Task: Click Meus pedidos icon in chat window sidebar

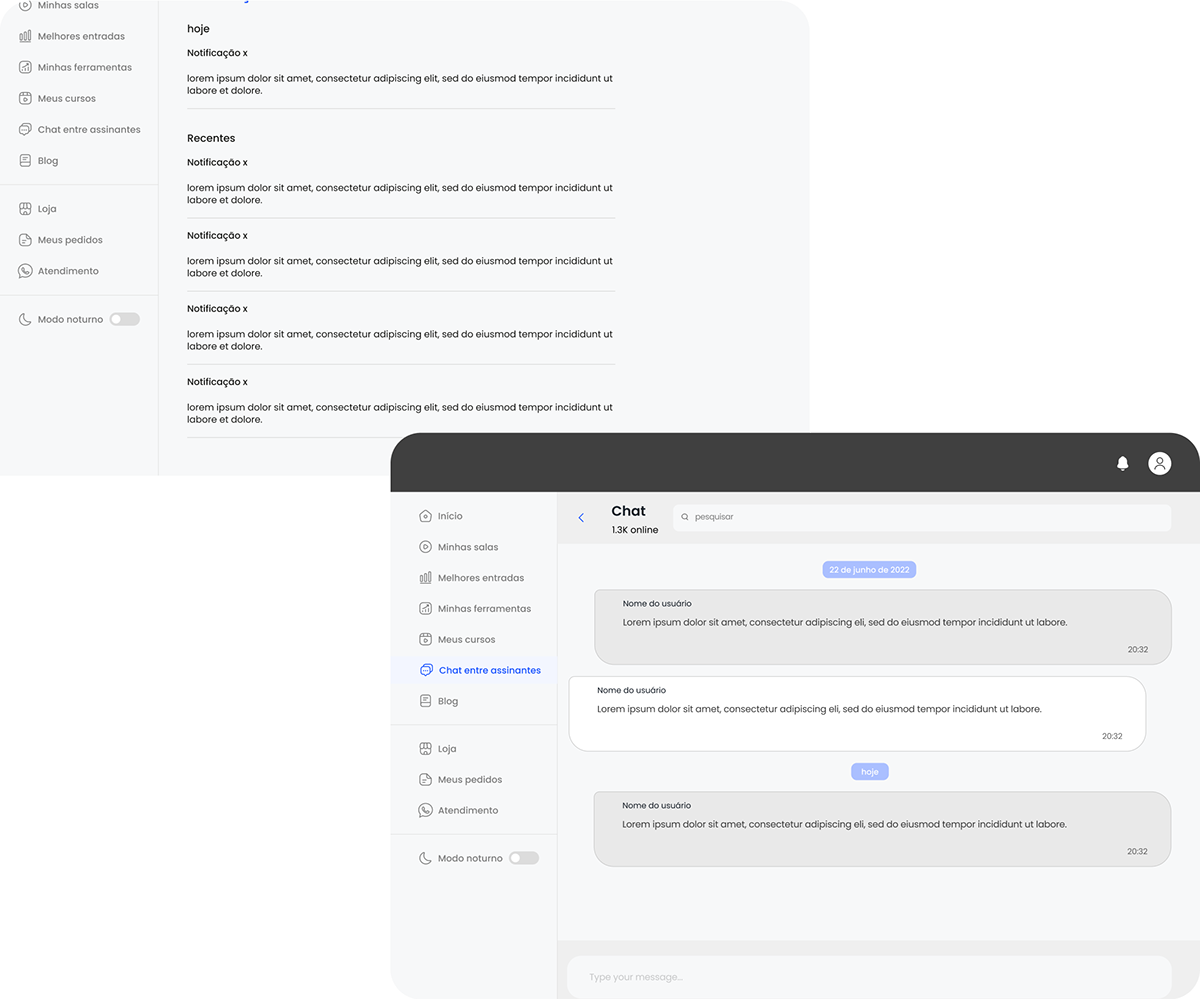Action: coord(425,779)
